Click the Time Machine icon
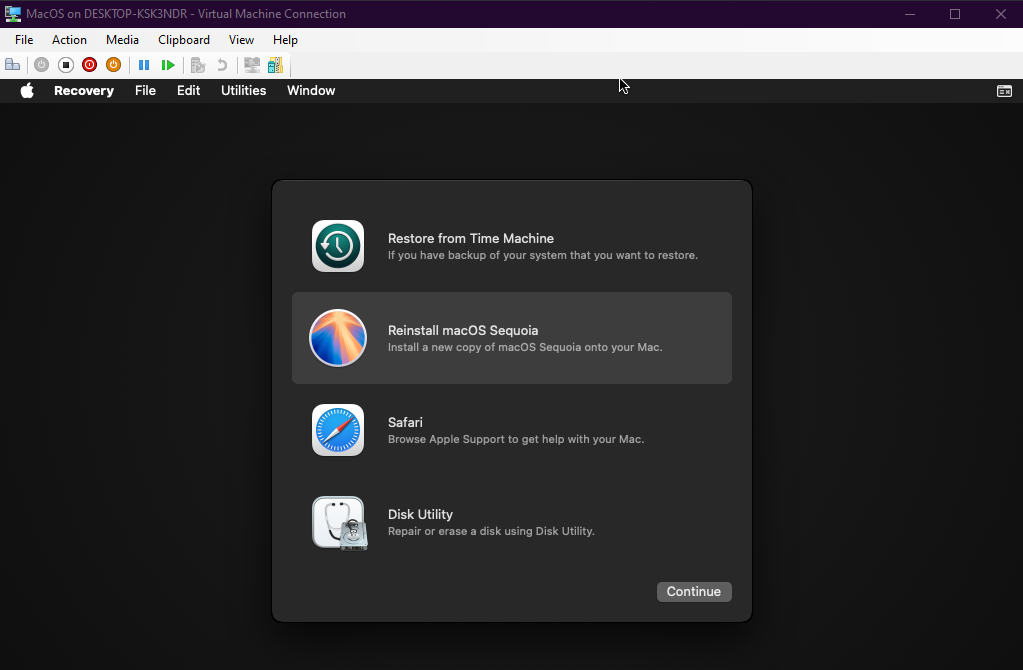1023x670 pixels. tap(338, 246)
